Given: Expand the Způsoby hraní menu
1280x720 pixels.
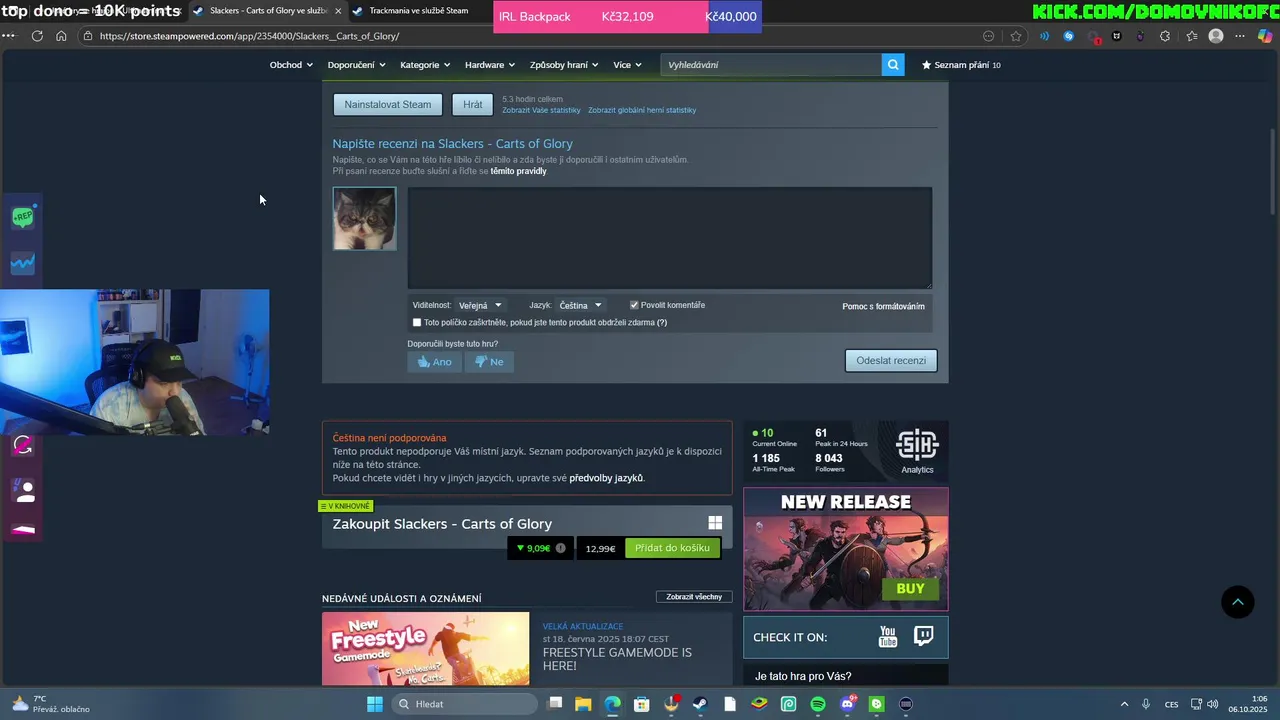Looking at the screenshot, I should (x=564, y=65).
